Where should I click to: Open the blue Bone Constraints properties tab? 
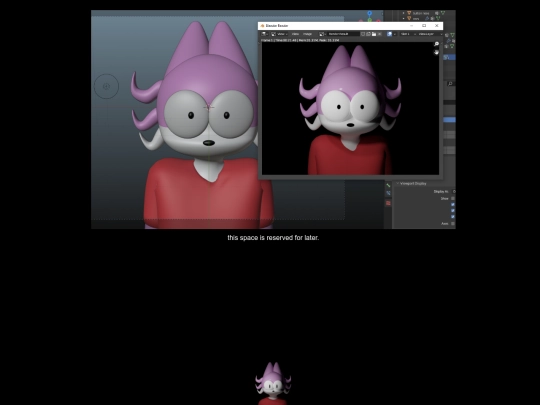388,194
